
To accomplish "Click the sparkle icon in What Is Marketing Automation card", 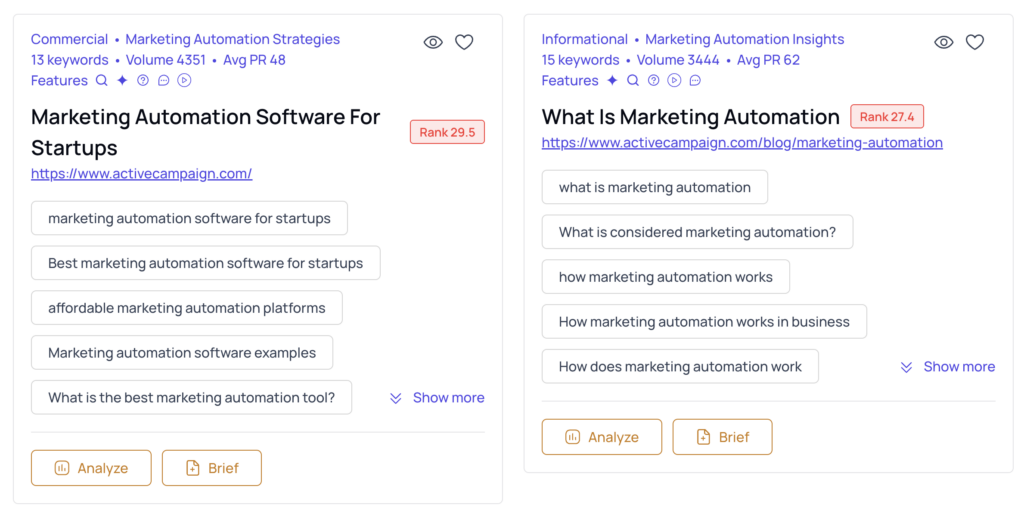I will point(612,81).
